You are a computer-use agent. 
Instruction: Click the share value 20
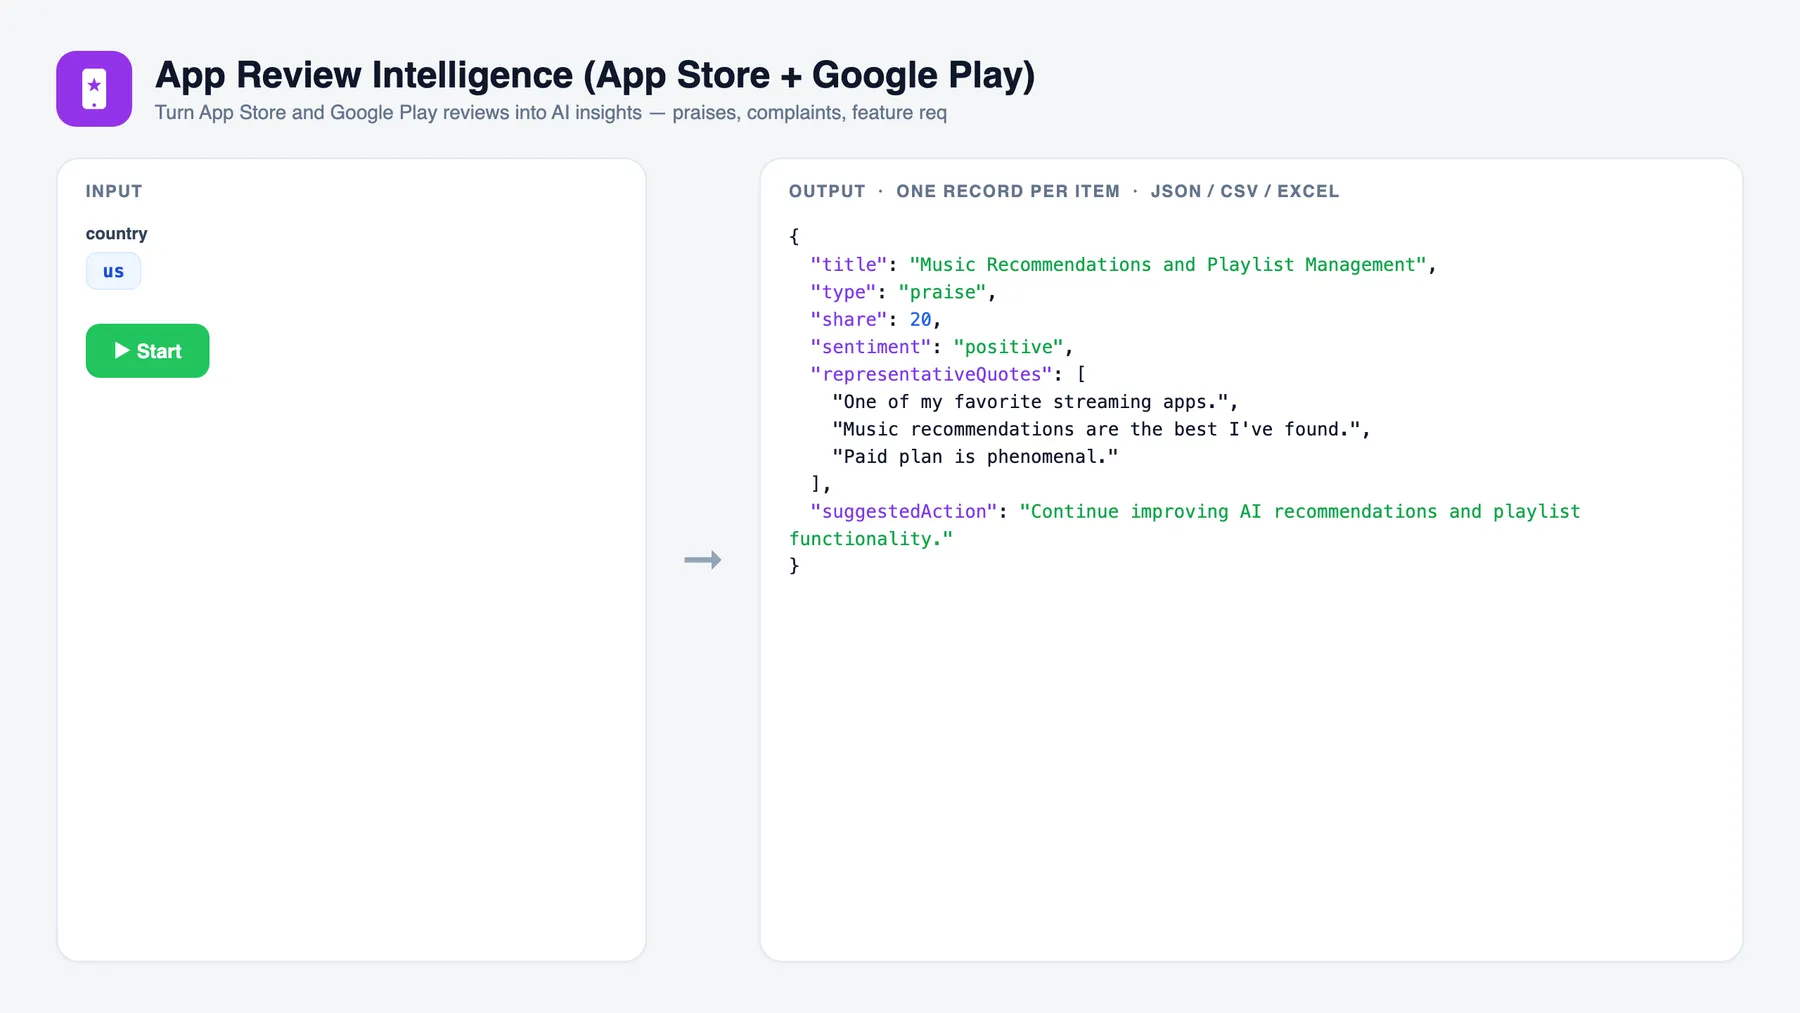point(920,320)
